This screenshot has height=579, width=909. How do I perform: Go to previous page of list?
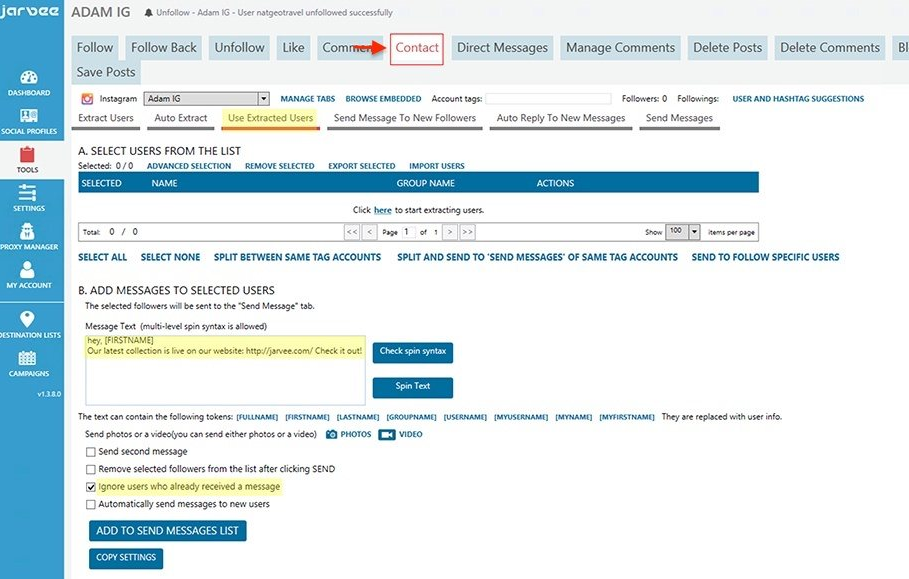click(370, 232)
